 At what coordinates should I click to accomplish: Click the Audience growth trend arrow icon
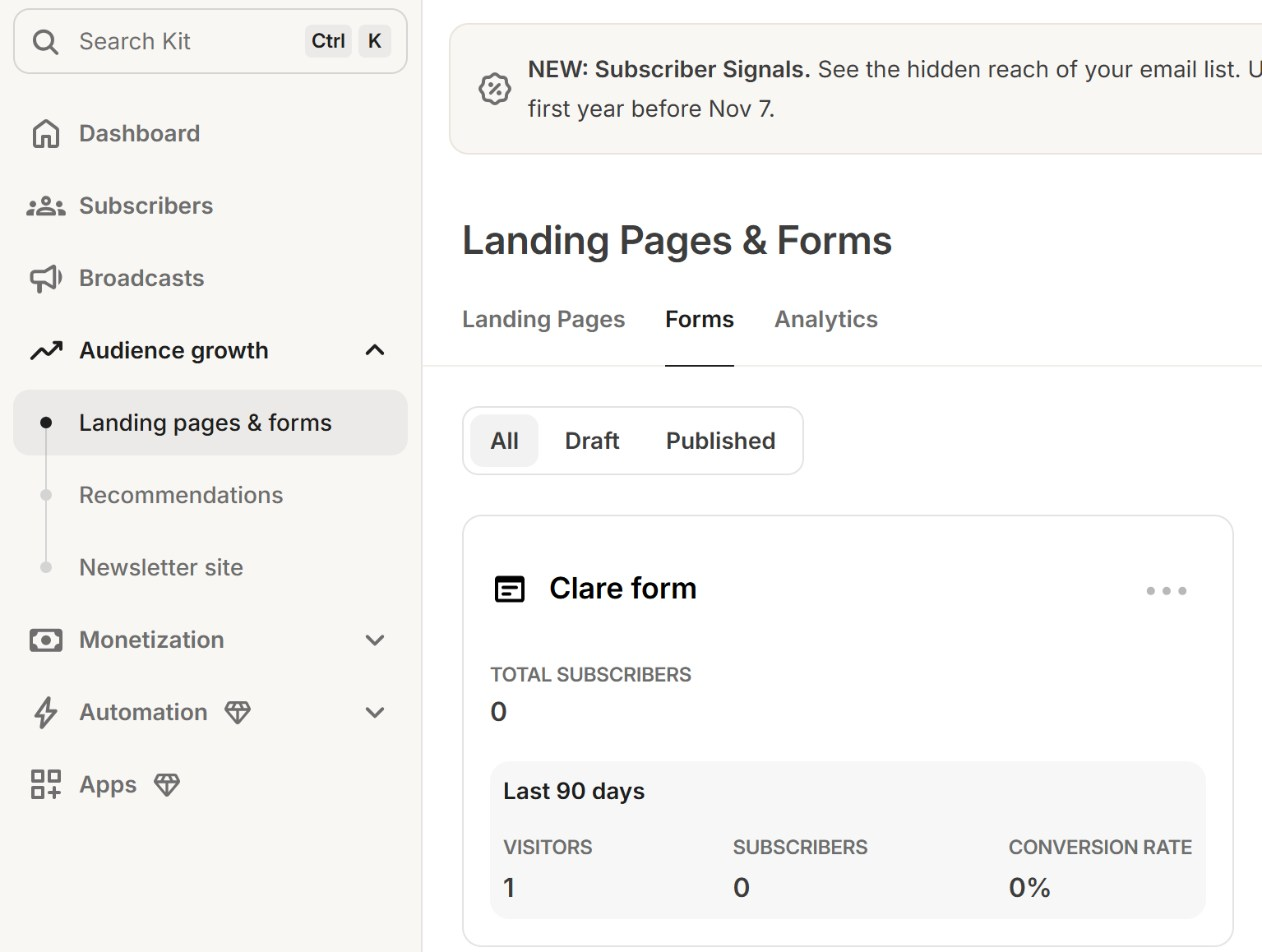click(x=46, y=351)
